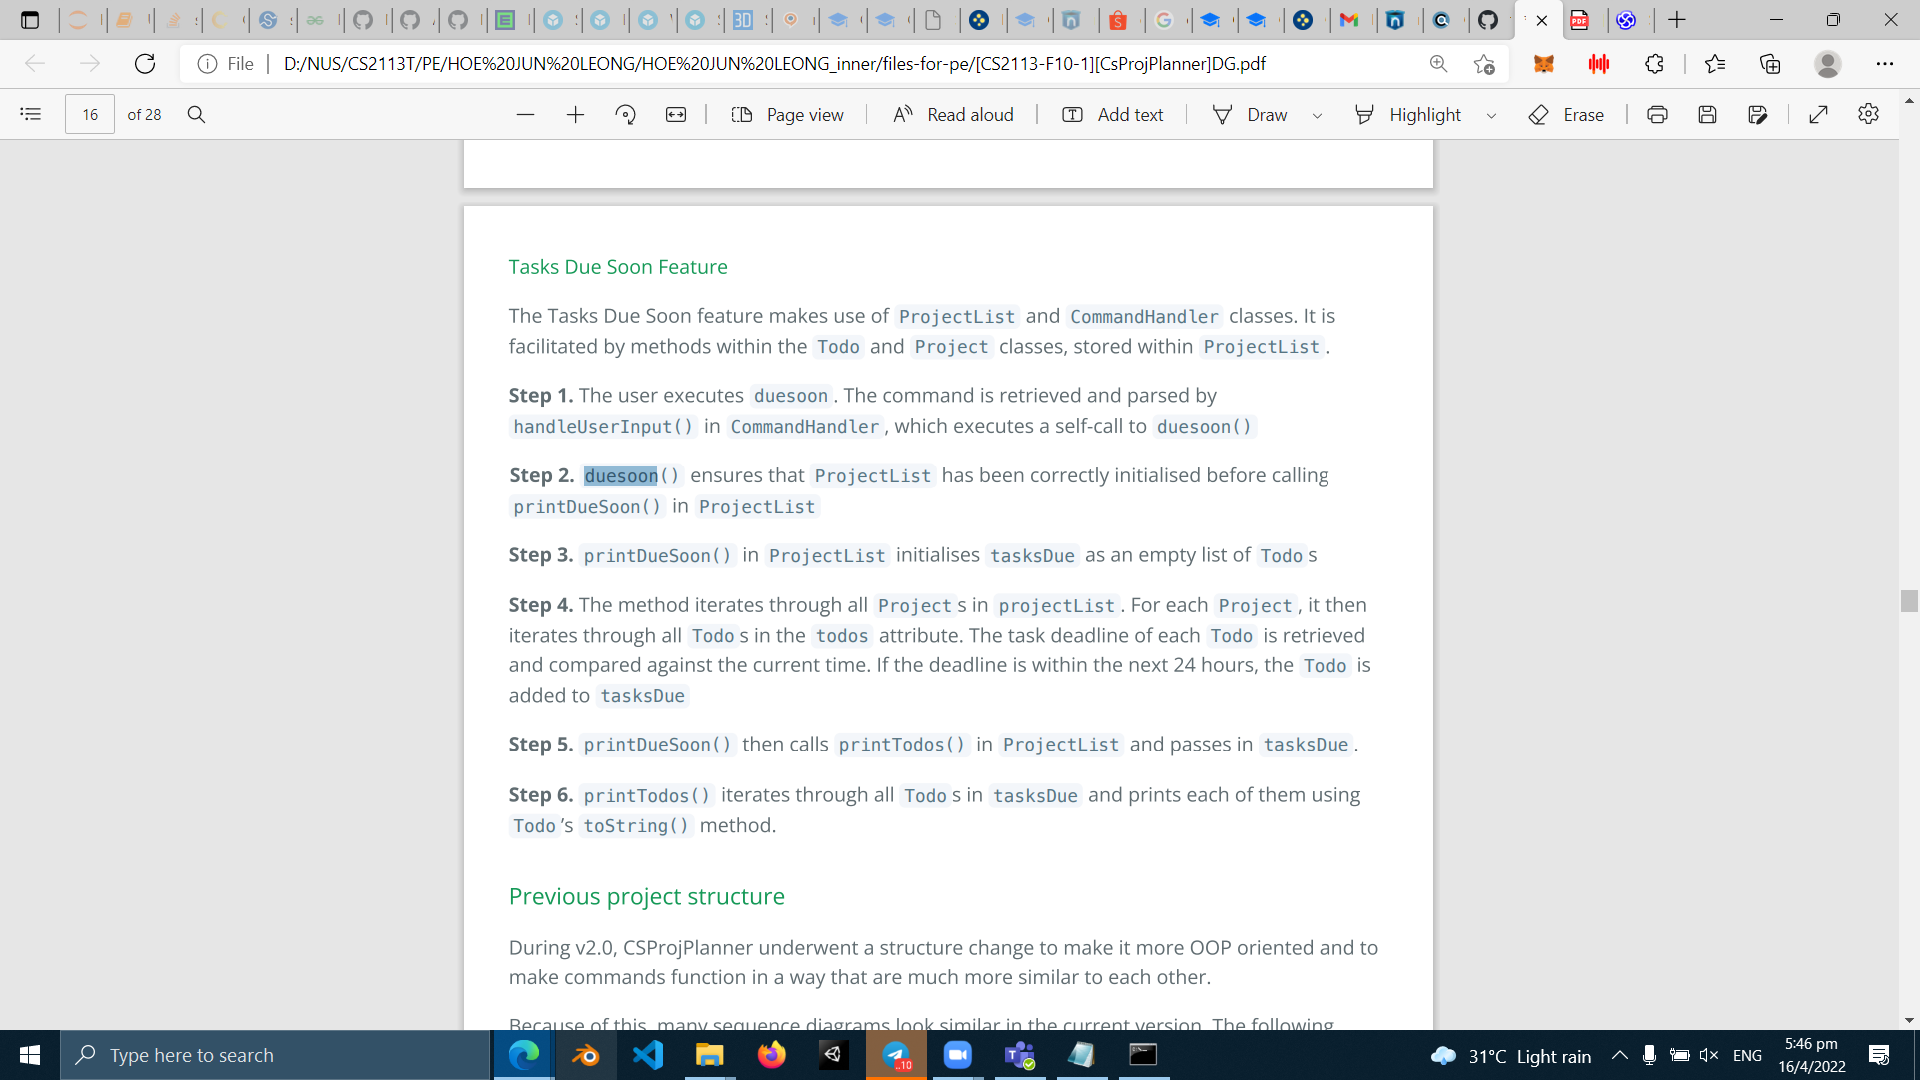Save the PDF with the disk icon
Screen dimensions: 1920x1080
1707,115
